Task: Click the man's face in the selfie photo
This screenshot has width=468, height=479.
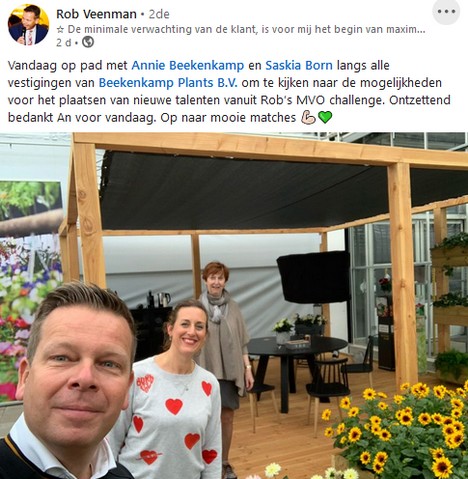Action: (75, 370)
